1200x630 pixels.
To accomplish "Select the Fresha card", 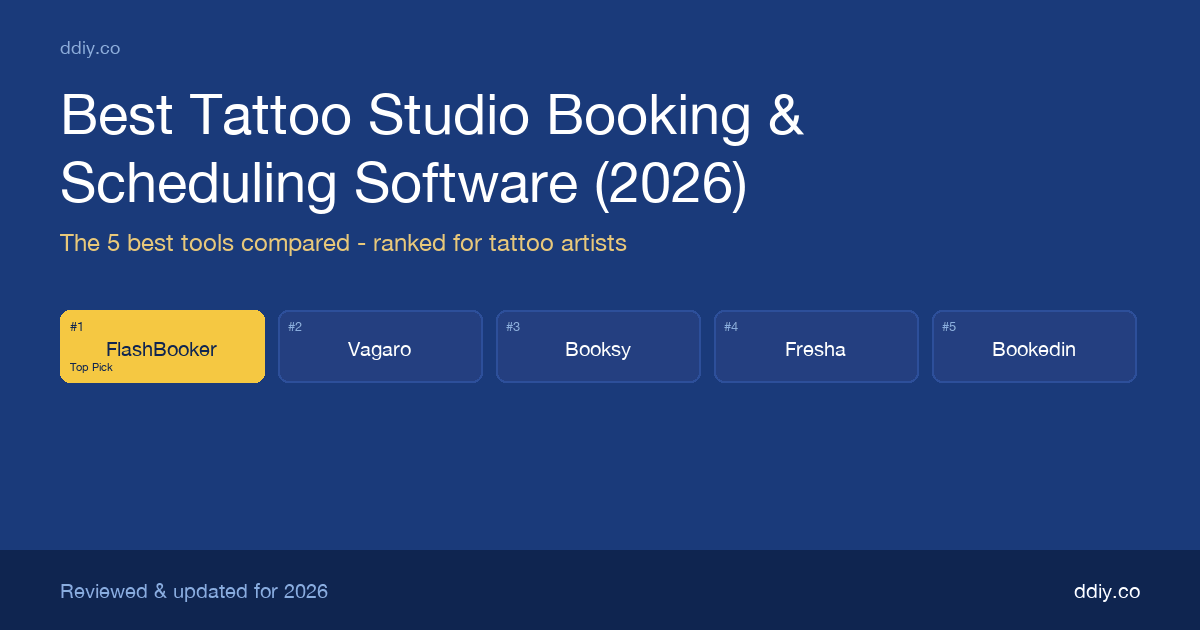I will coord(816,346).
